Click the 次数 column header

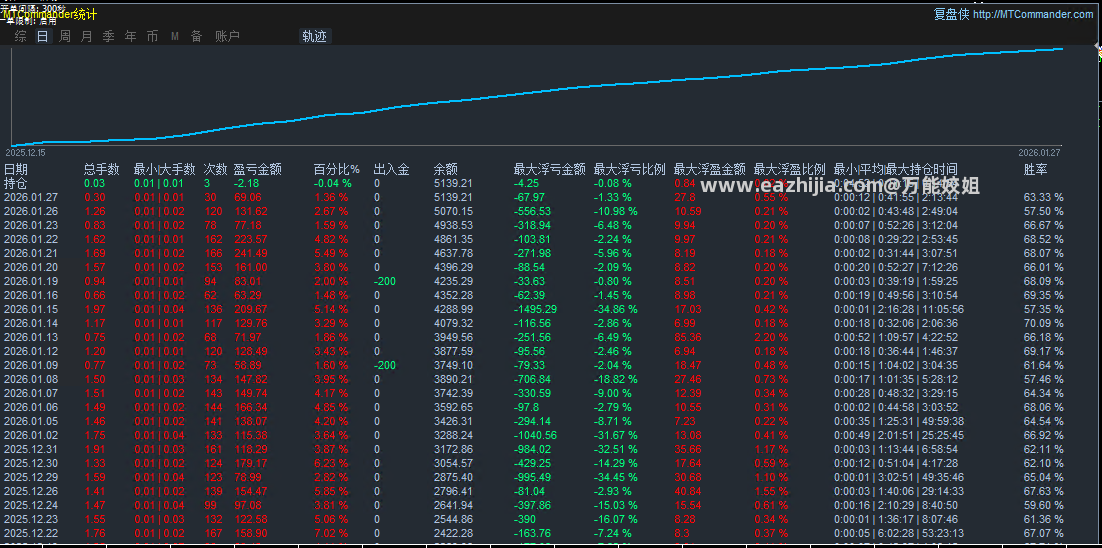215,169
